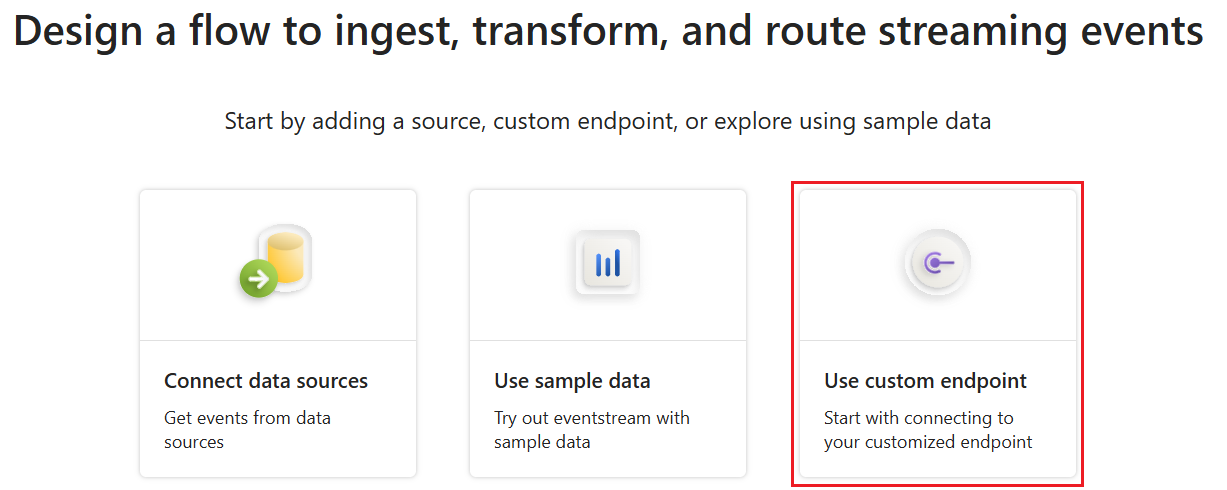Click the "Use custom endpoint" title text
This screenshot has width=1227, height=490.
click(925, 381)
